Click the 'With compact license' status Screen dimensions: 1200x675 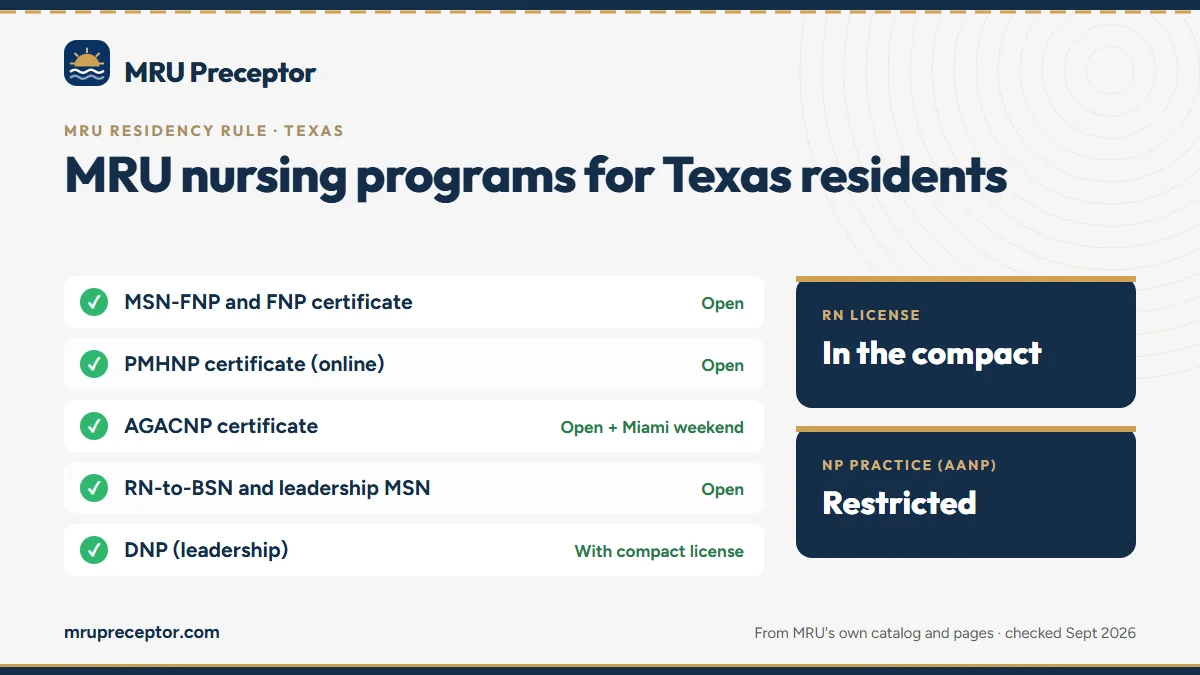(659, 552)
